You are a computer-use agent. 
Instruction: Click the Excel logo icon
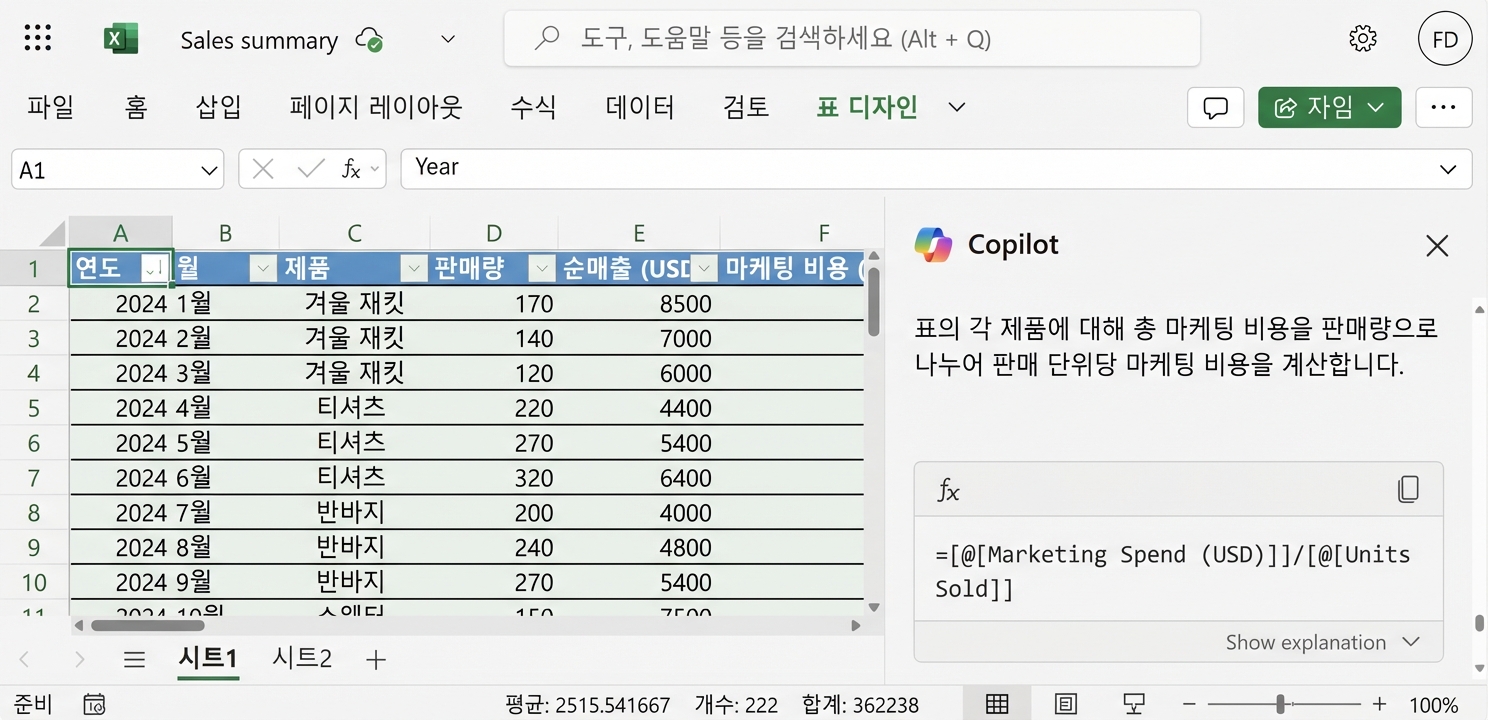tap(121, 39)
